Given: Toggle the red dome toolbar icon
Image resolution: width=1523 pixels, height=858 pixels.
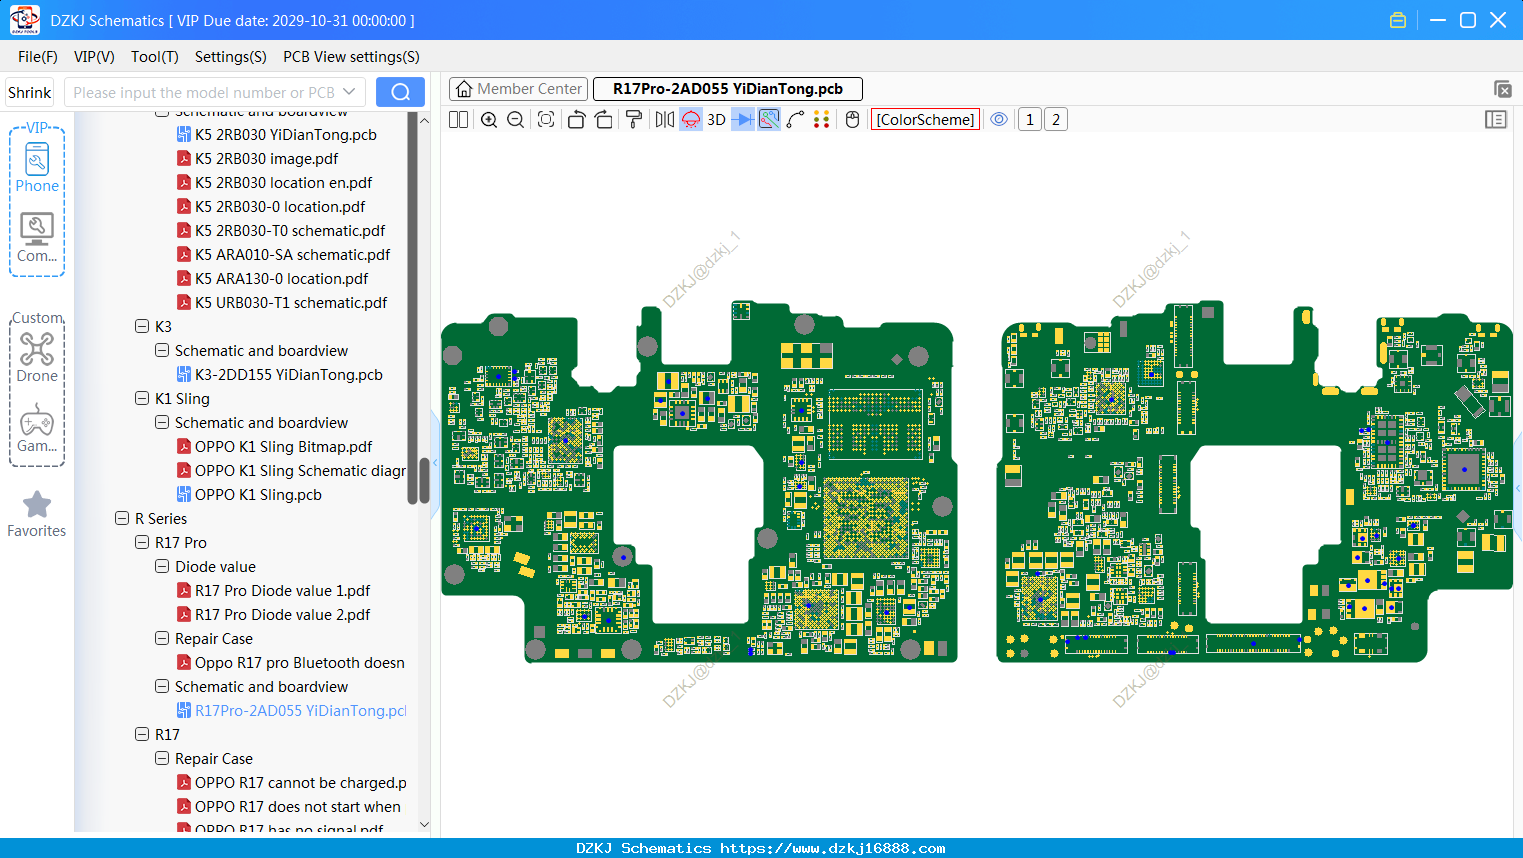Looking at the screenshot, I should pos(691,120).
